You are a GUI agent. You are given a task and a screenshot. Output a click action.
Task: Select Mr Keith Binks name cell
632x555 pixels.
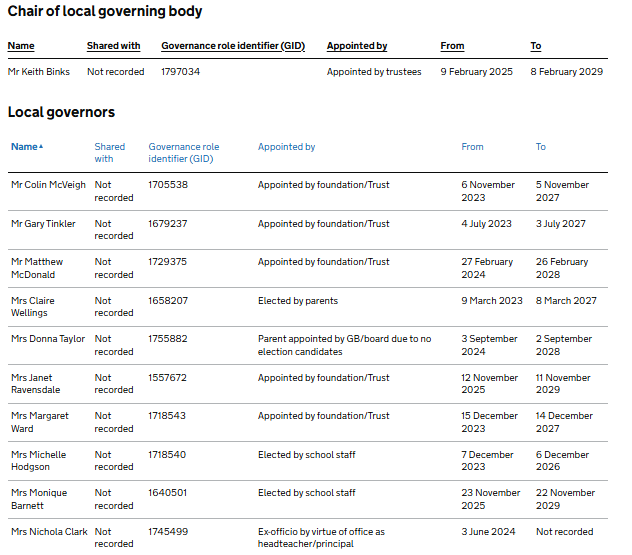(39, 72)
